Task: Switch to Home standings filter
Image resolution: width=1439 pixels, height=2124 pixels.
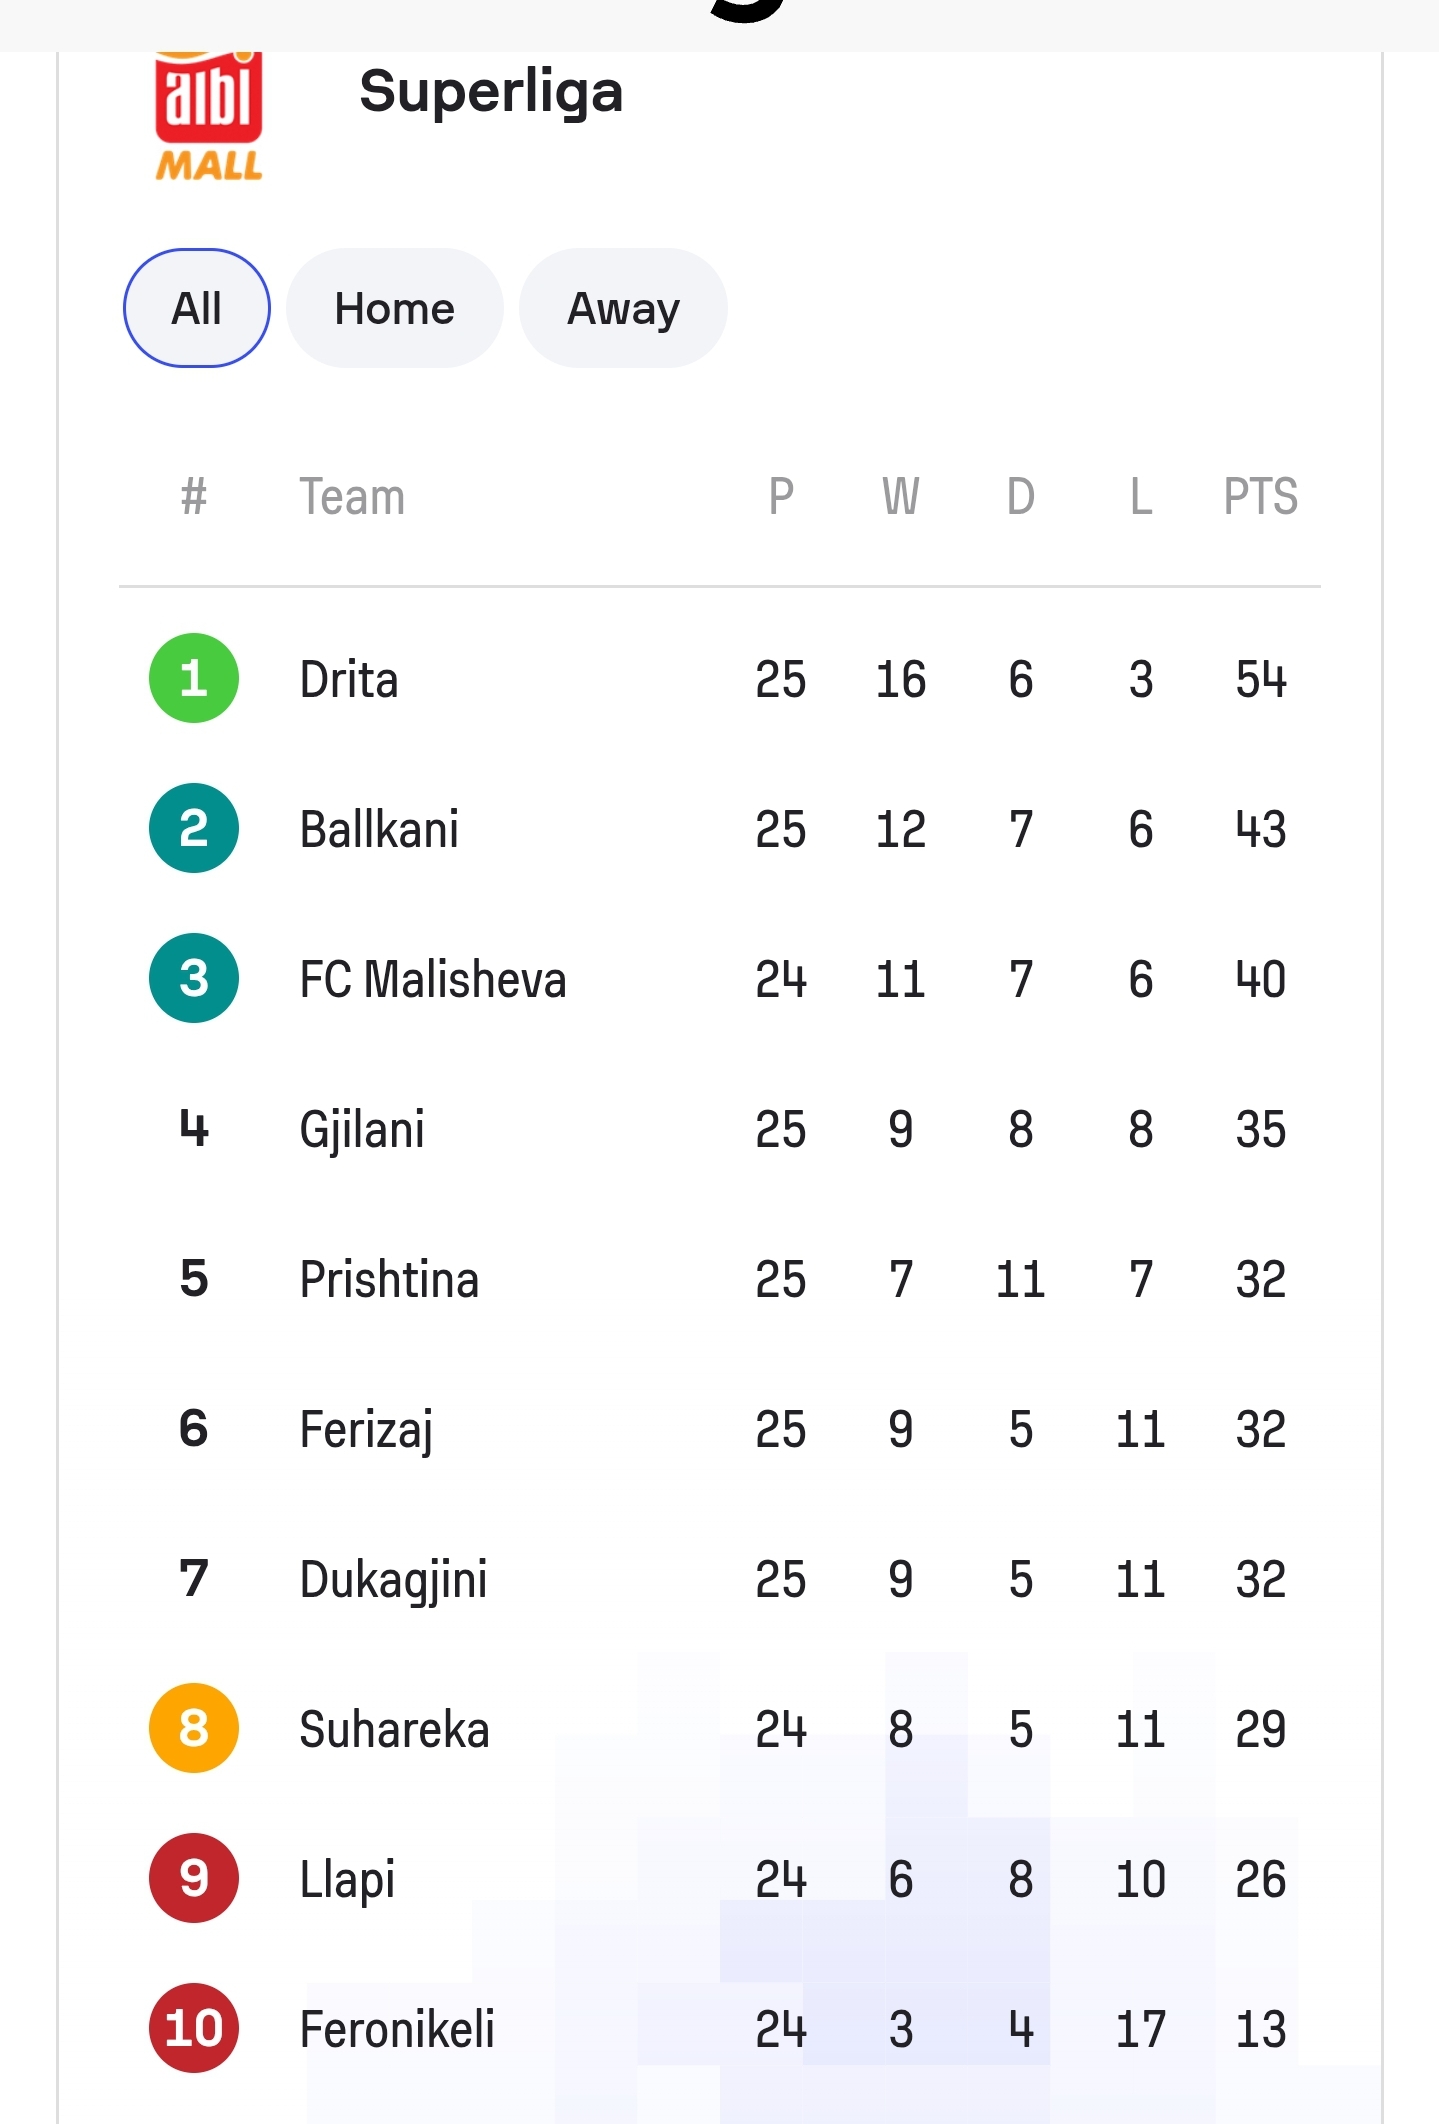Action: click(394, 308)
